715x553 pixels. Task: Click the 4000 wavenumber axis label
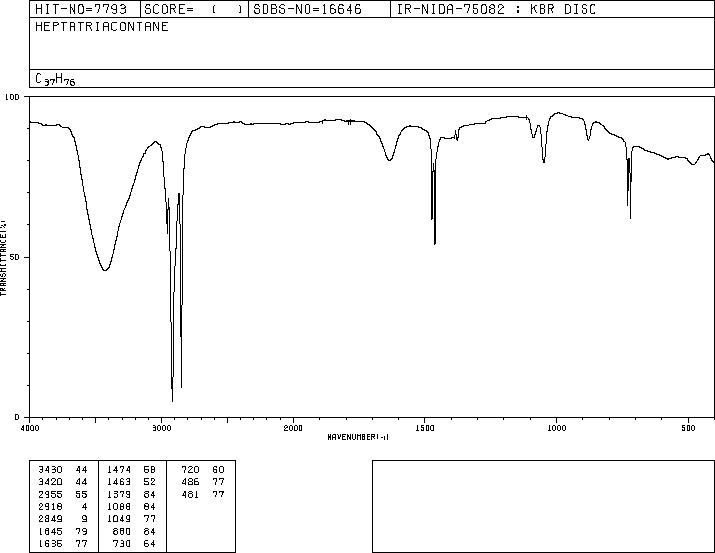pos(30,428)
